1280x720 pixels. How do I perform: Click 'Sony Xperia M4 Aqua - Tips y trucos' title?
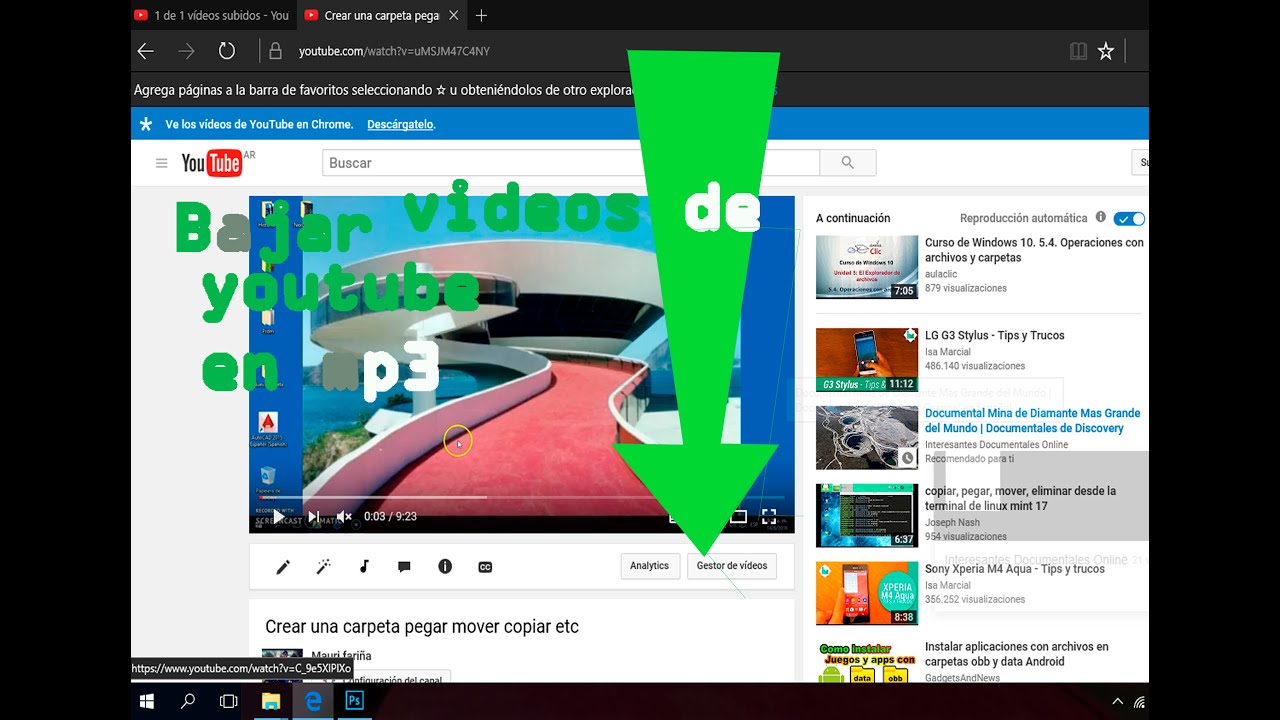pos(1015,569)
